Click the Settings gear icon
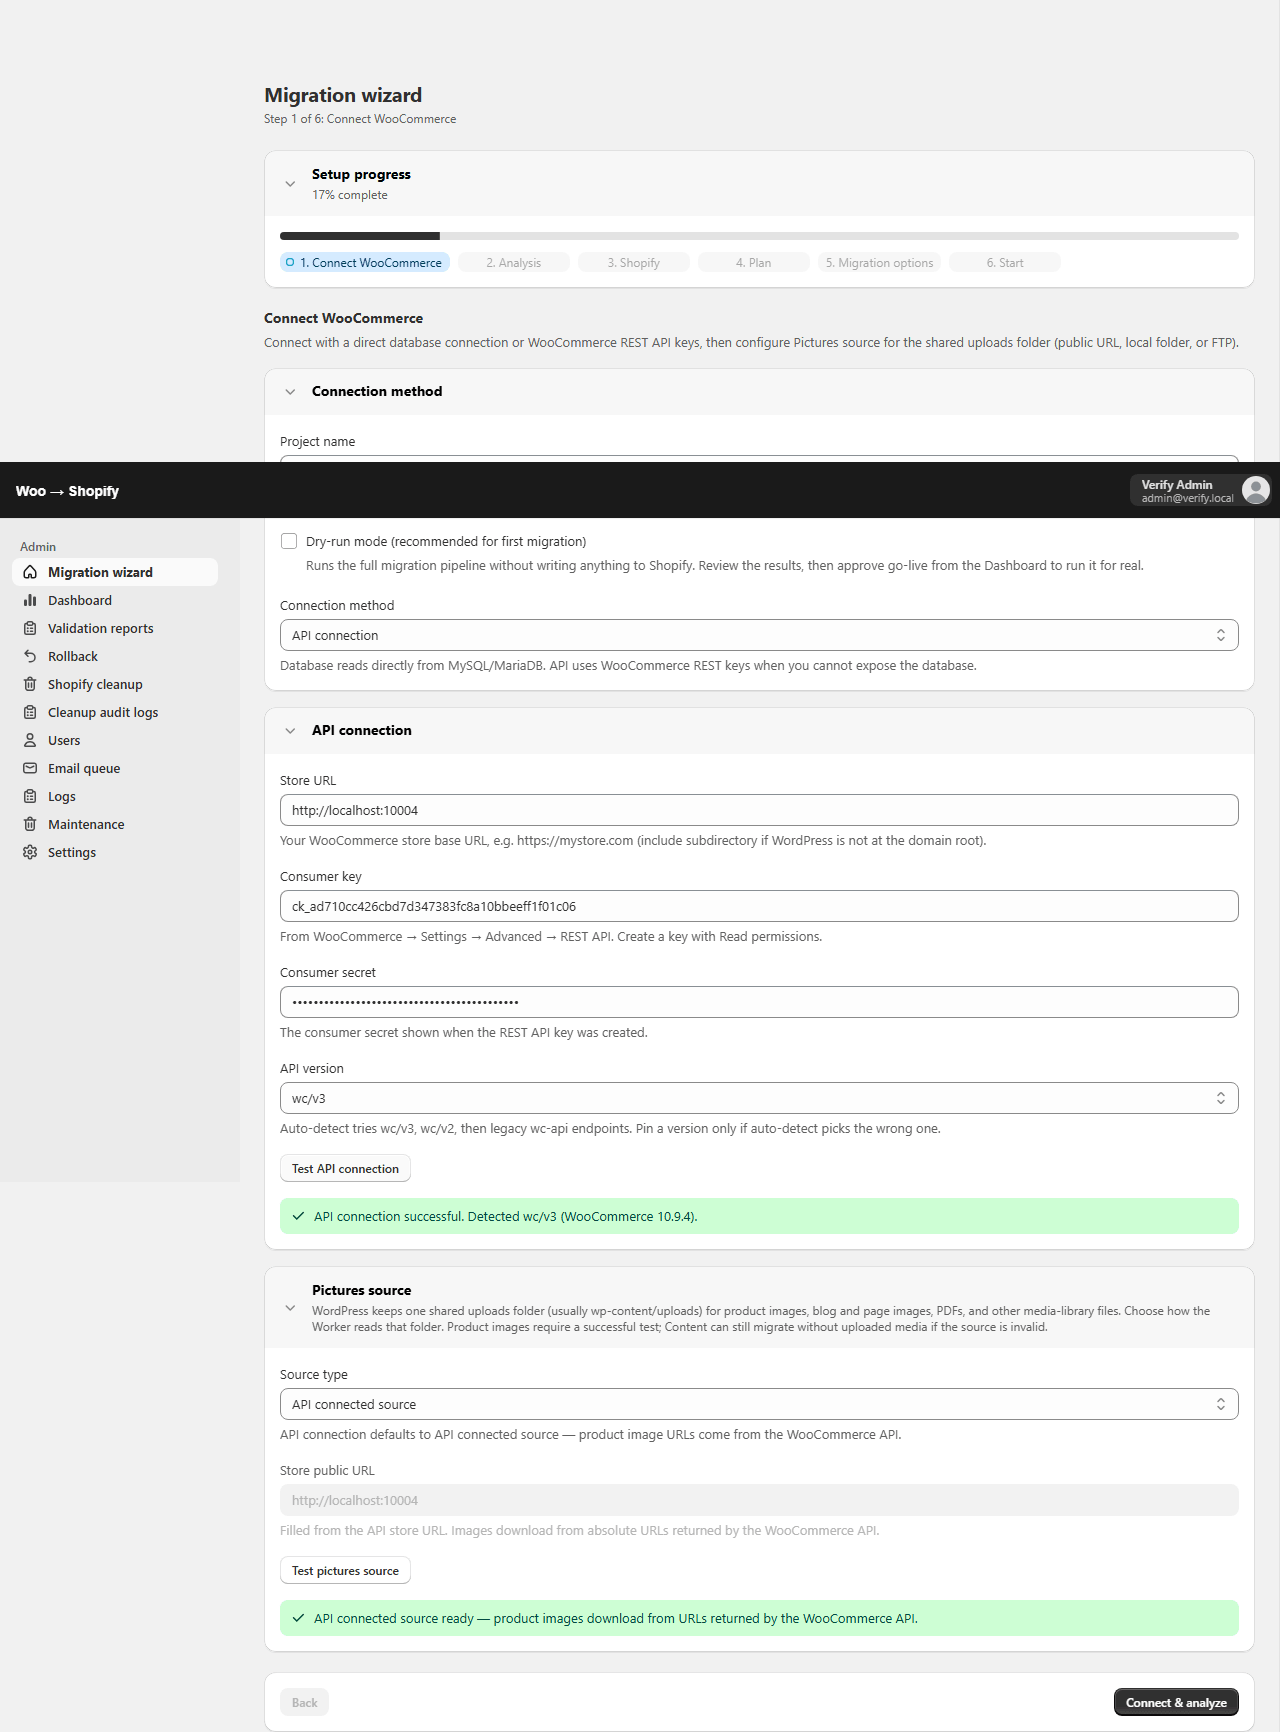 click(x=30, y=852)
